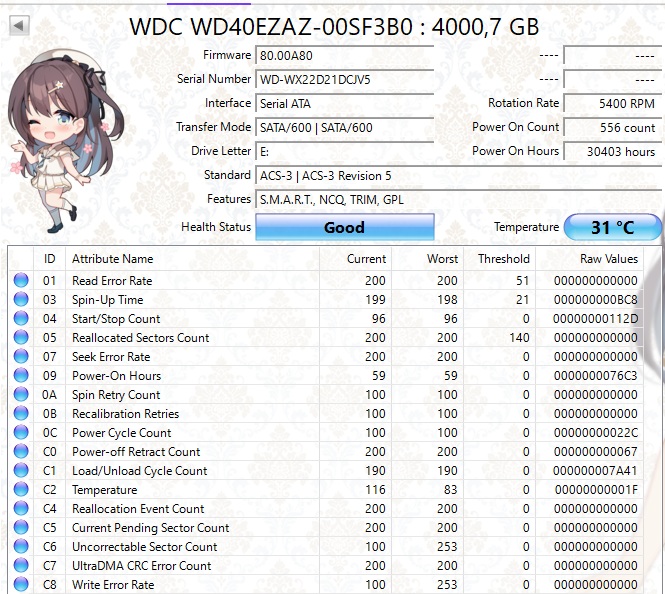
Task: Select the Serial Number field WD-WX22D21DCJV5
Action: tap(344, 80)
